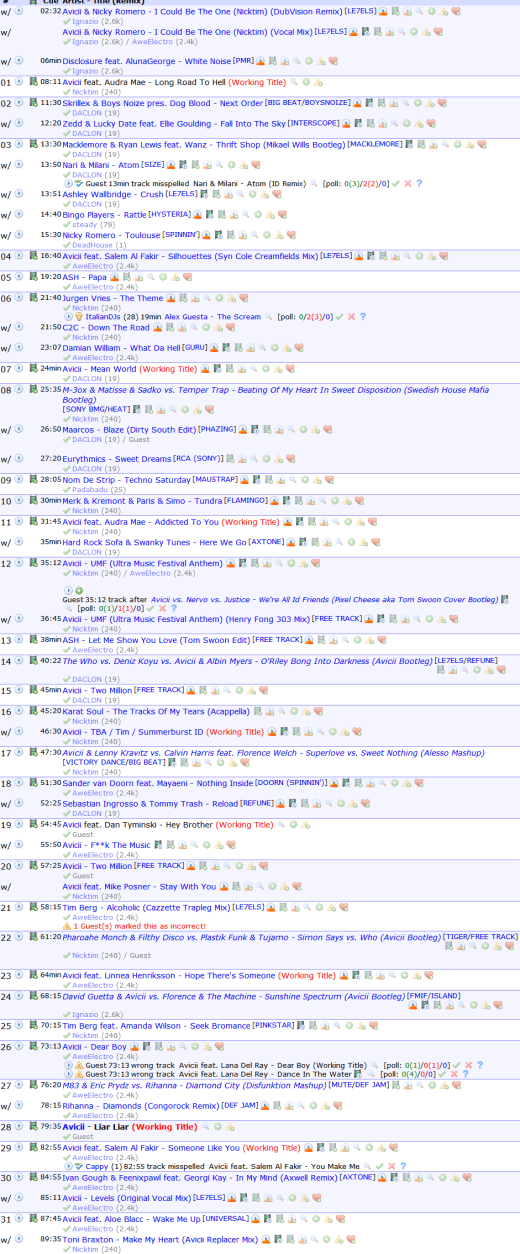The width and height of the screenshot is (520, 1254).
Task: Click the [HYSTERIA] label link
Action: coord(170,214)
